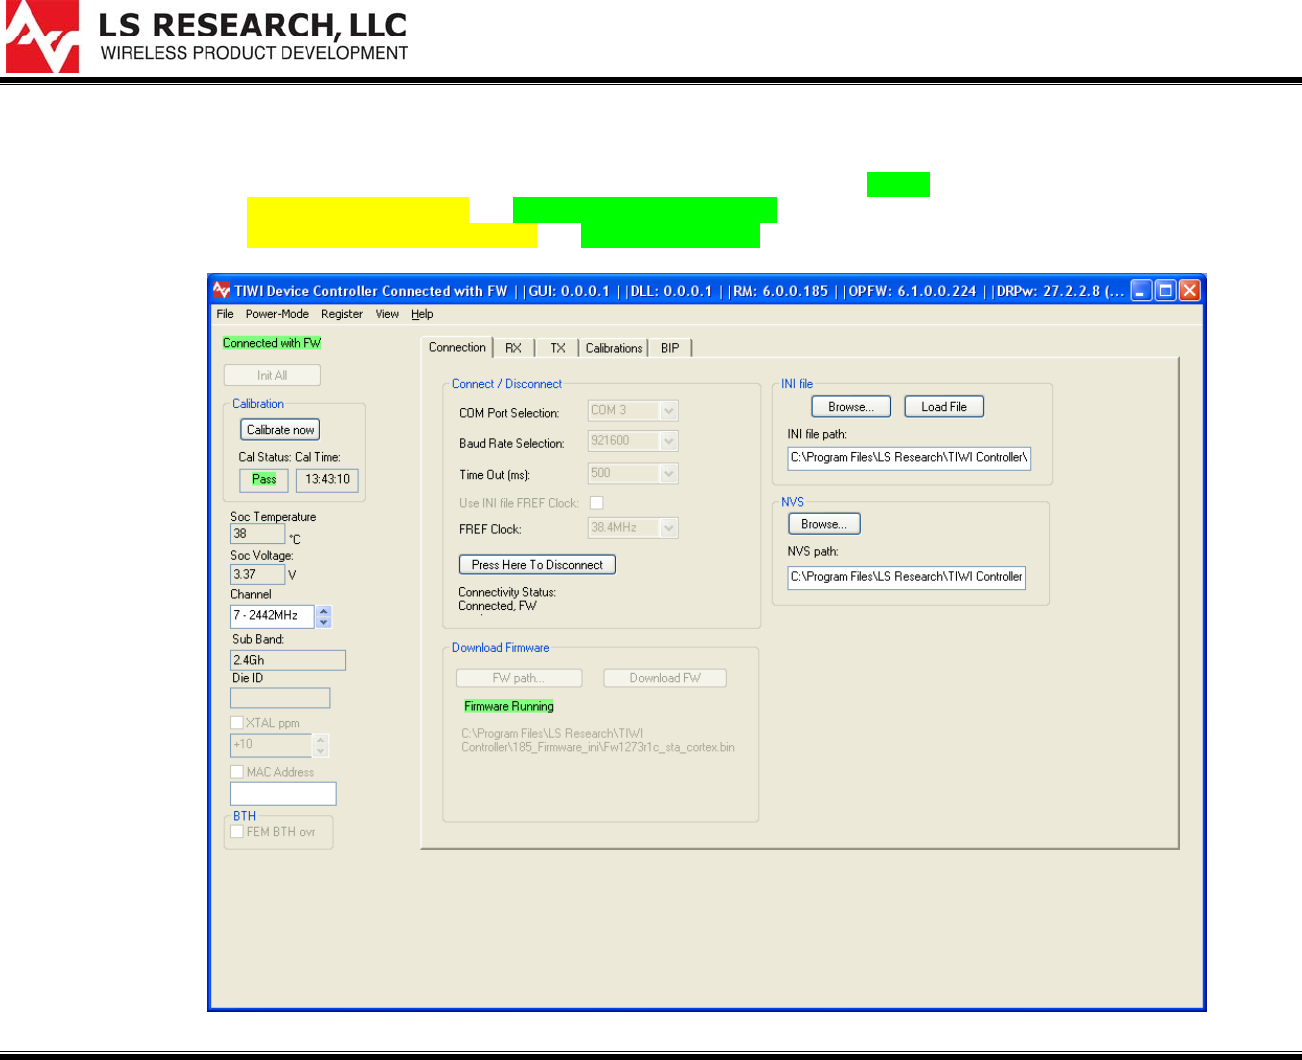This screenshot has width=1302, height=1060.
Task: Click the firmware file path text
Action: point(598,740)
